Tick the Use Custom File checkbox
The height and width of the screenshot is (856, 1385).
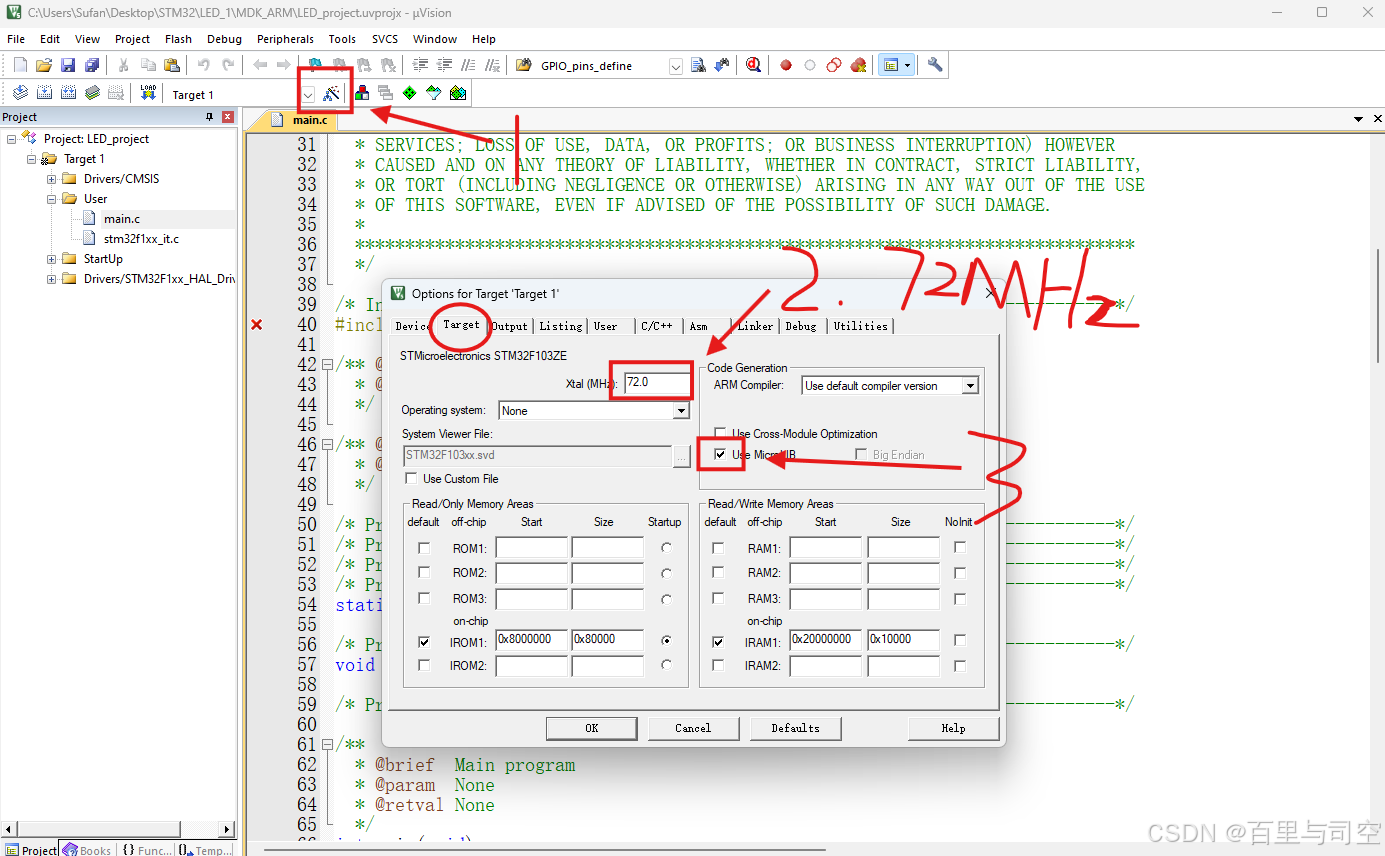click(411, 479)
